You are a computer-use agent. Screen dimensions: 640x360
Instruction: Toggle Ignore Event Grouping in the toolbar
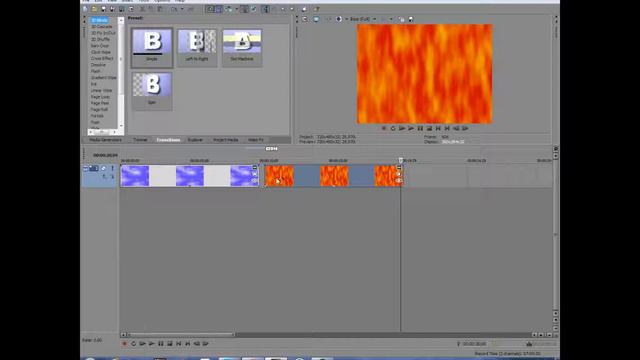[253, 9]
